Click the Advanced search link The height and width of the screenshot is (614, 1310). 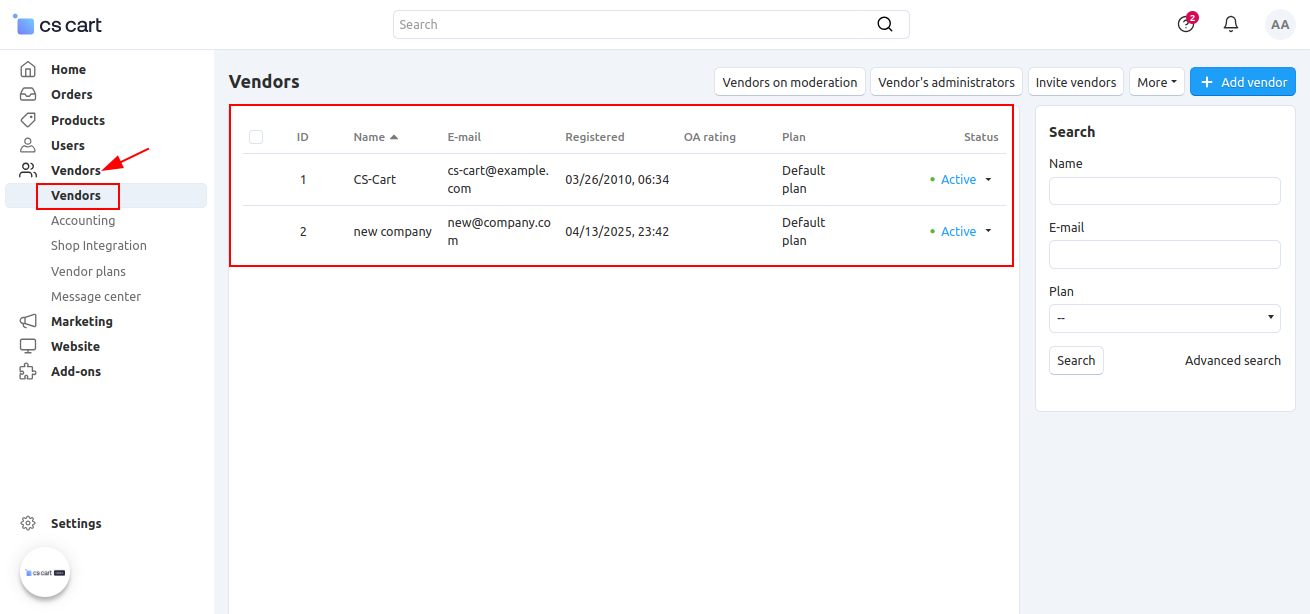(1232, 361)
